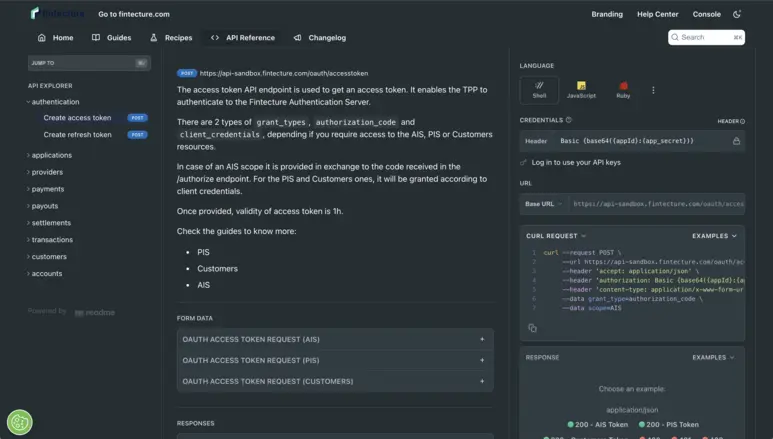
Task: Open more languages via three-dot icon
Action: click(x=653, y=90)
